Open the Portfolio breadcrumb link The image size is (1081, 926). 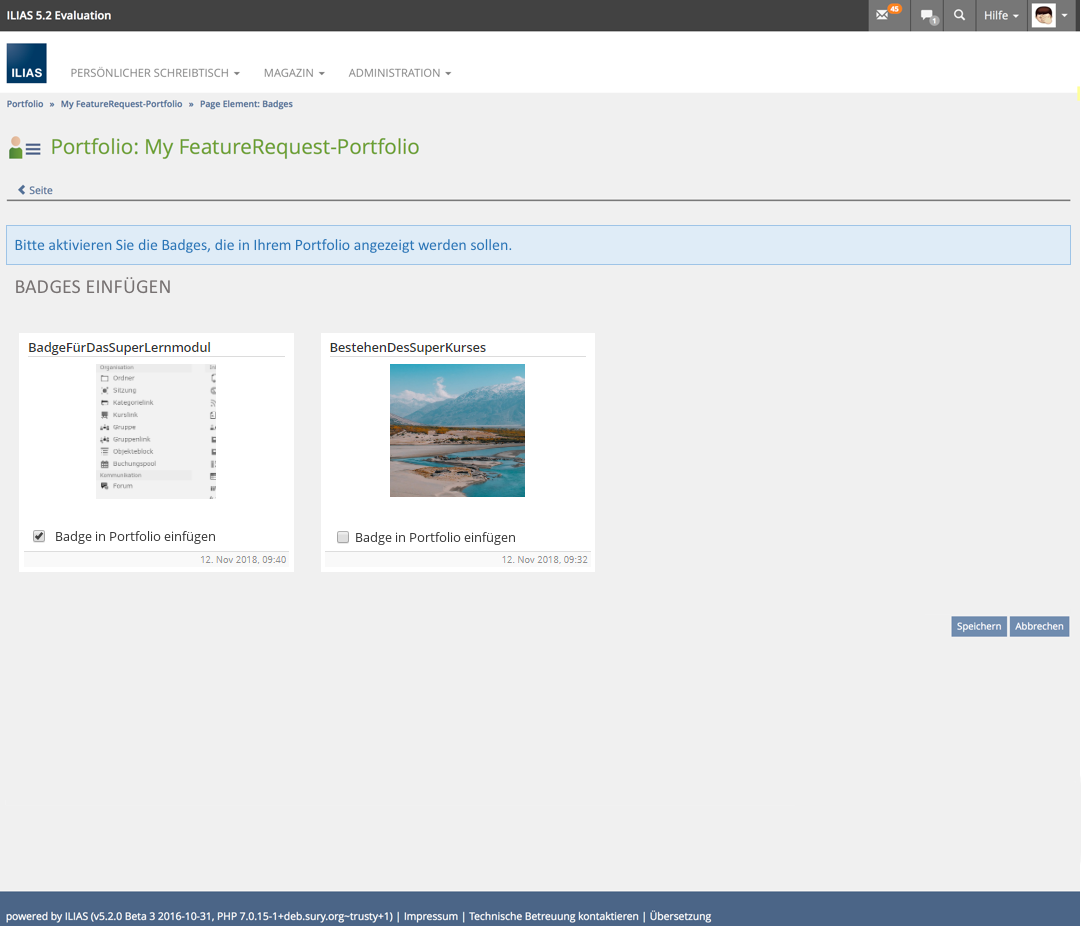[x=25, y=104]
